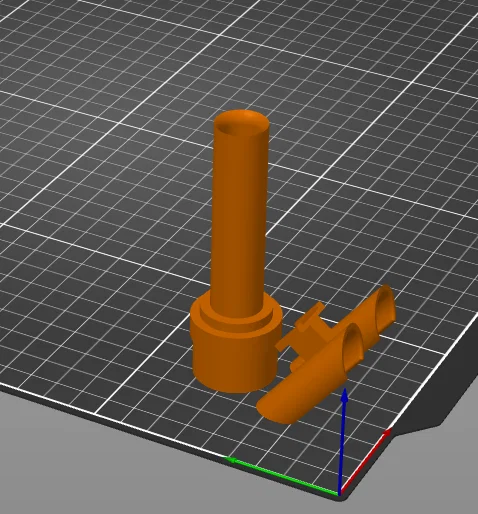Click the green Y axis line

[x=283, y=476]
